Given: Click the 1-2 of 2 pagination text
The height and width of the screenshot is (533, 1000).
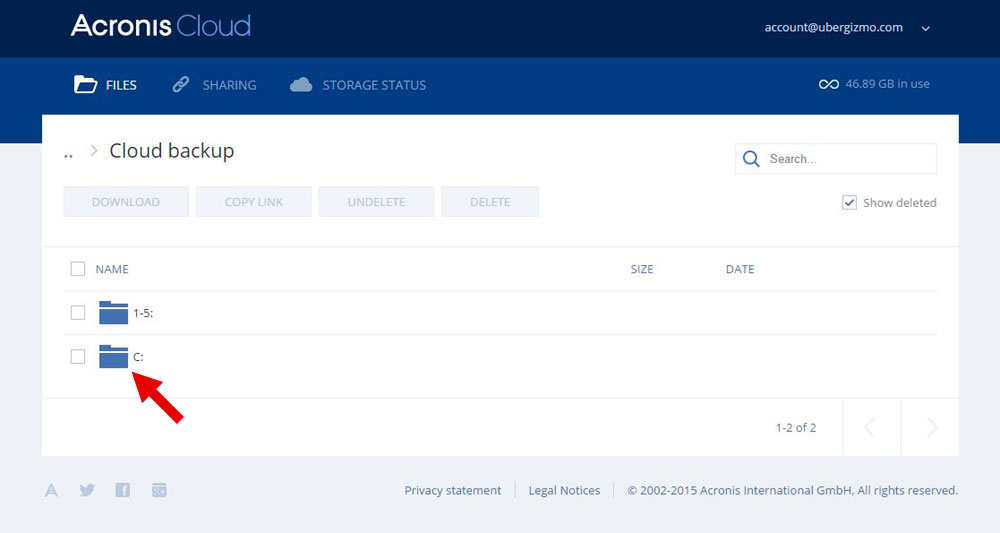Looking at the screenshot, I should pyautogui.click(x=796, y=428).
